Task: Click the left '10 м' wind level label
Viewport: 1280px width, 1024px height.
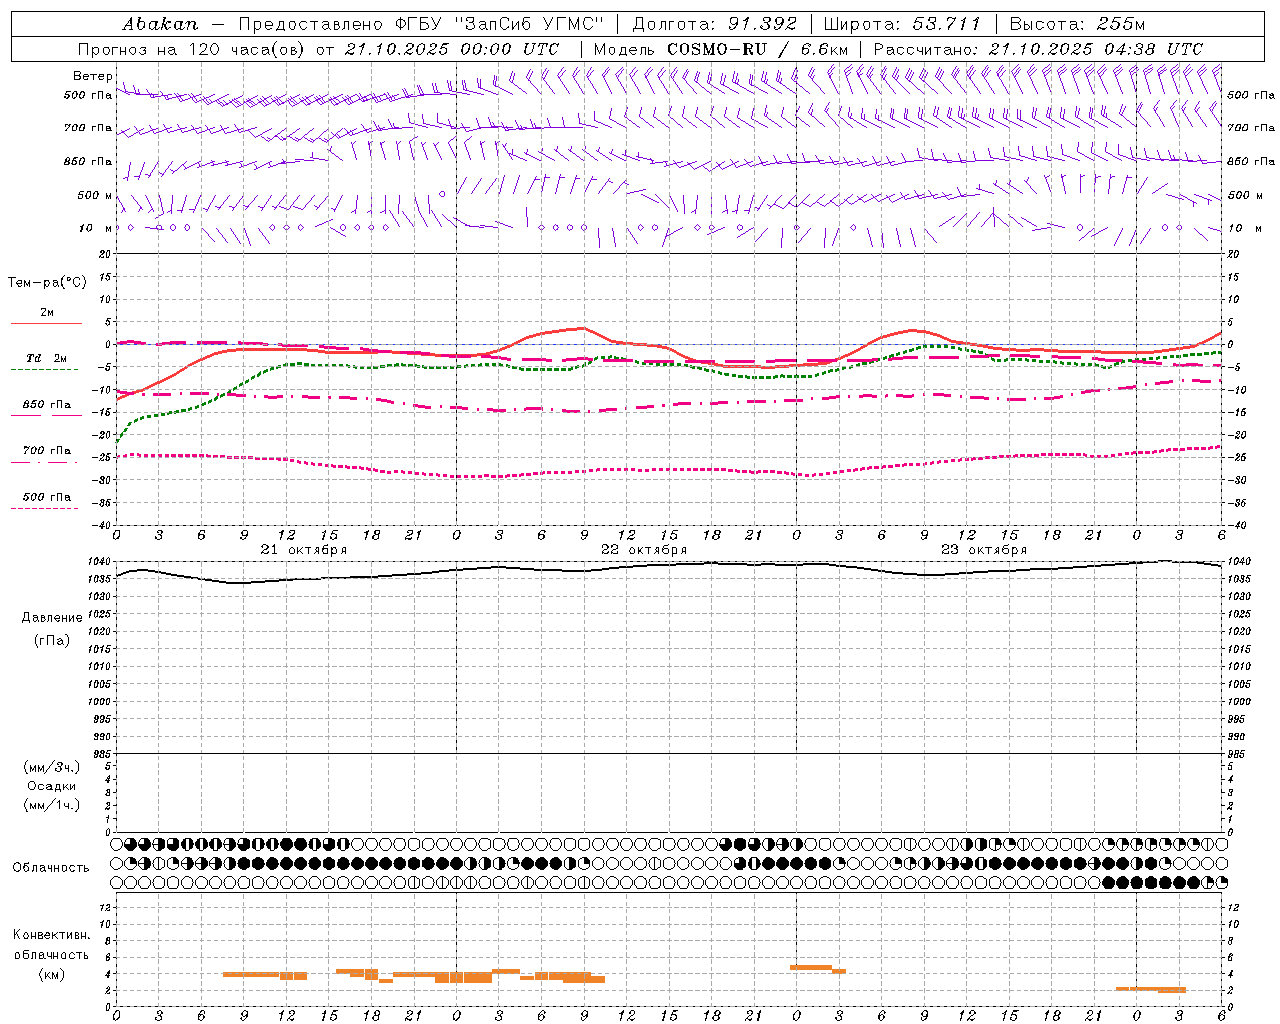Action: pos(96,228)
